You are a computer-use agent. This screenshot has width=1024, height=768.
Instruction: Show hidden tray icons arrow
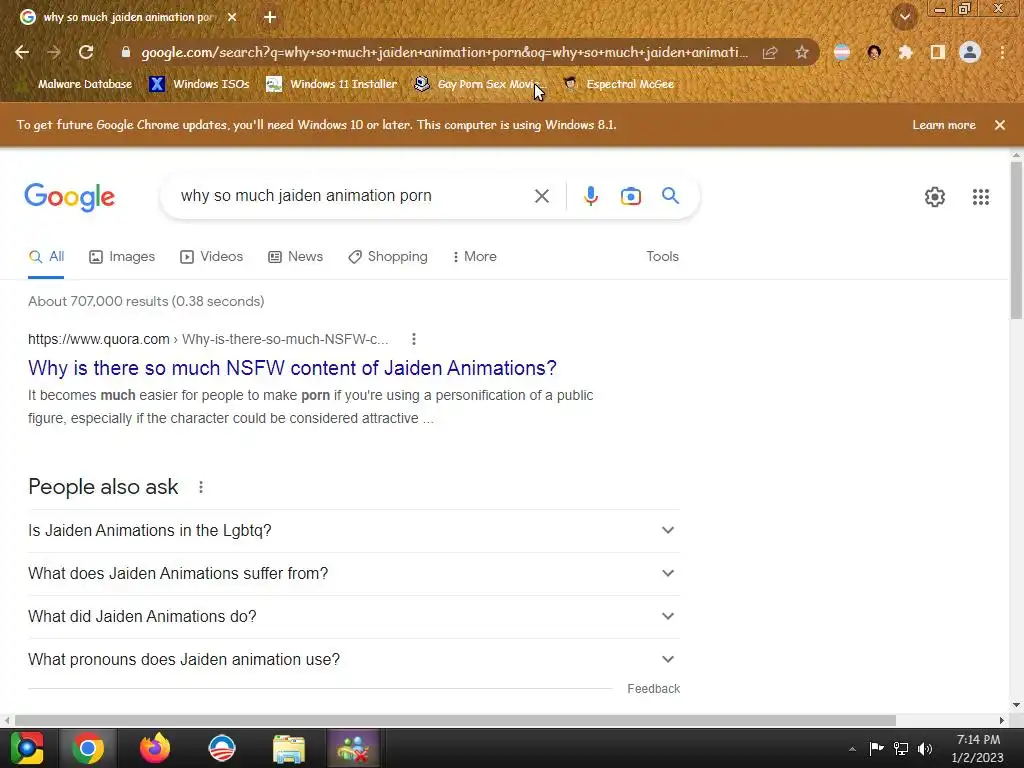(852, 749)
